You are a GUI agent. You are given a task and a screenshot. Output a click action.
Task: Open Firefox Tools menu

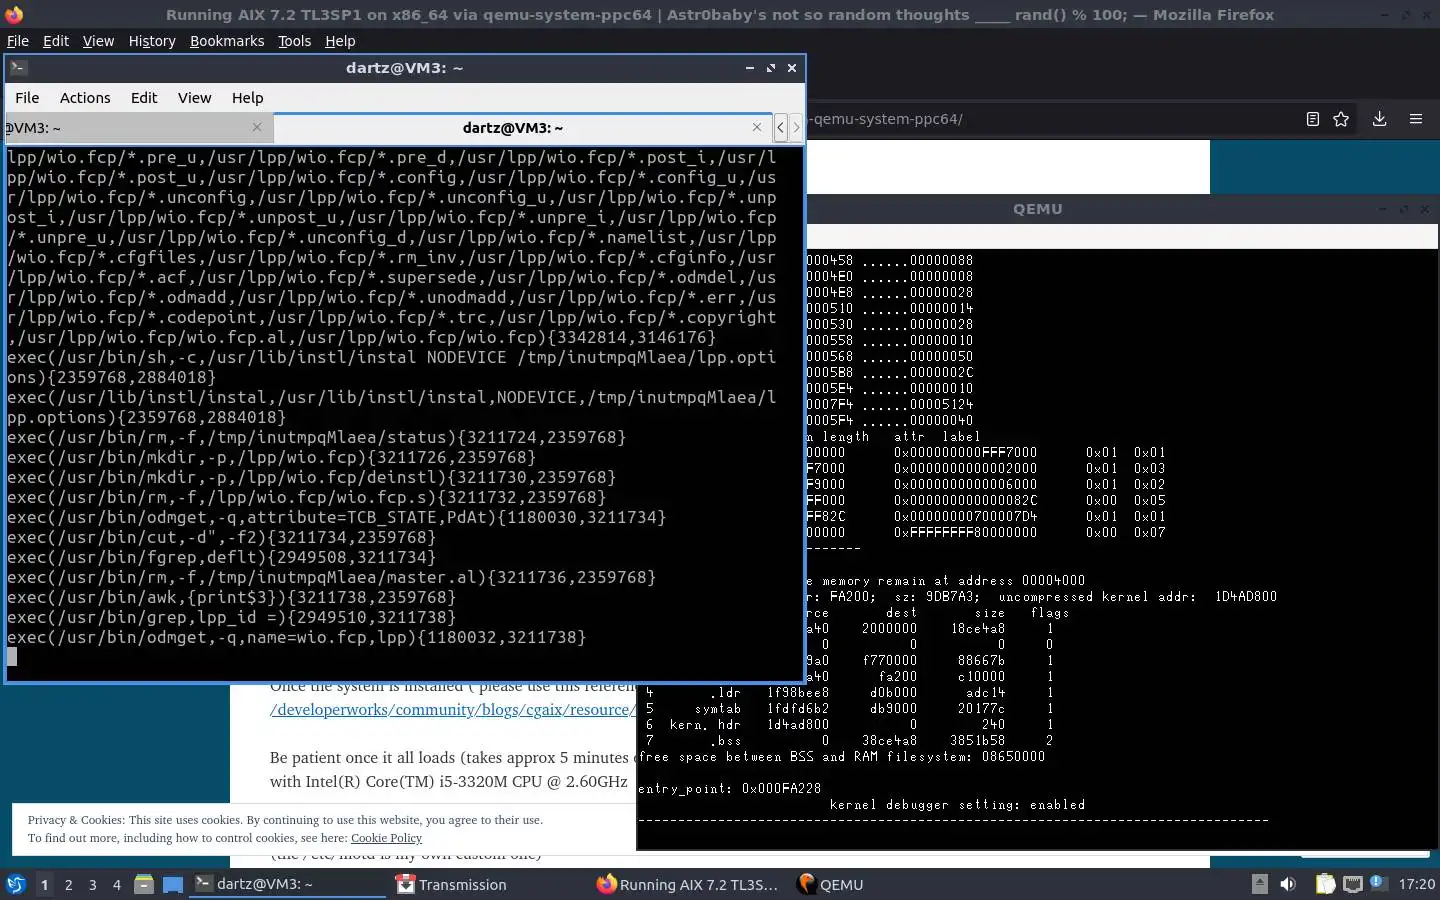(x=294, y=41)
